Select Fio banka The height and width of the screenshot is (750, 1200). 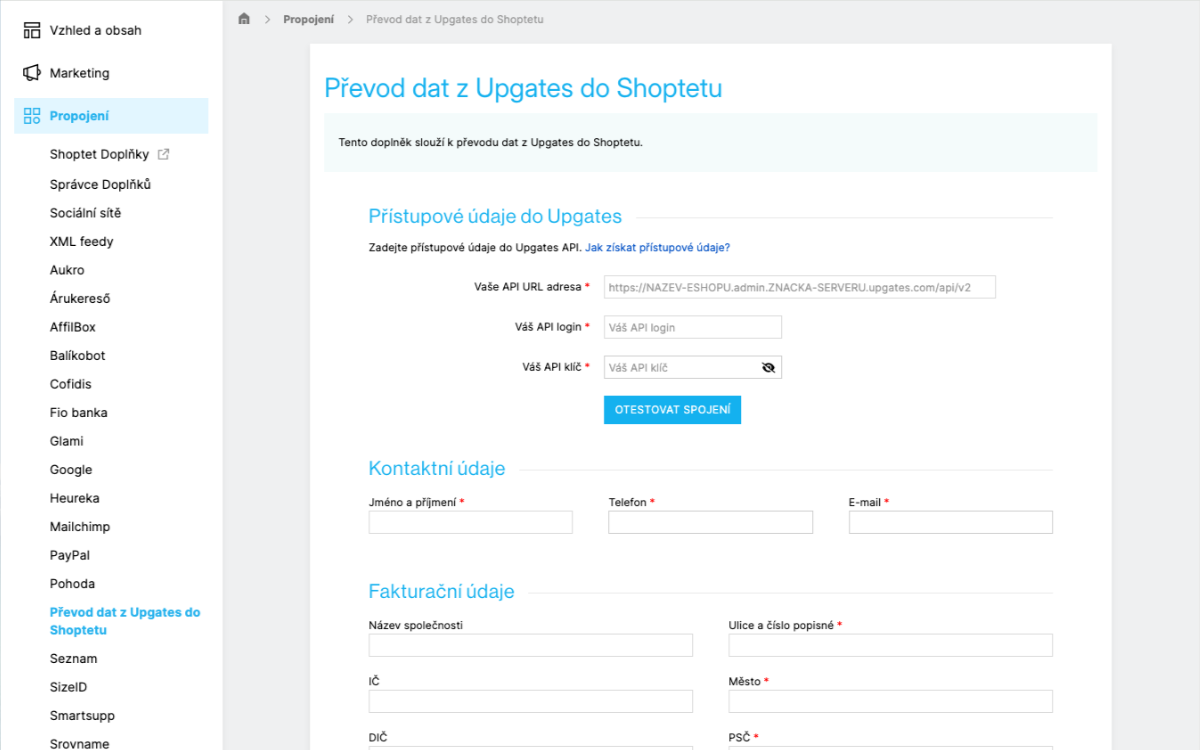point(79,412)
